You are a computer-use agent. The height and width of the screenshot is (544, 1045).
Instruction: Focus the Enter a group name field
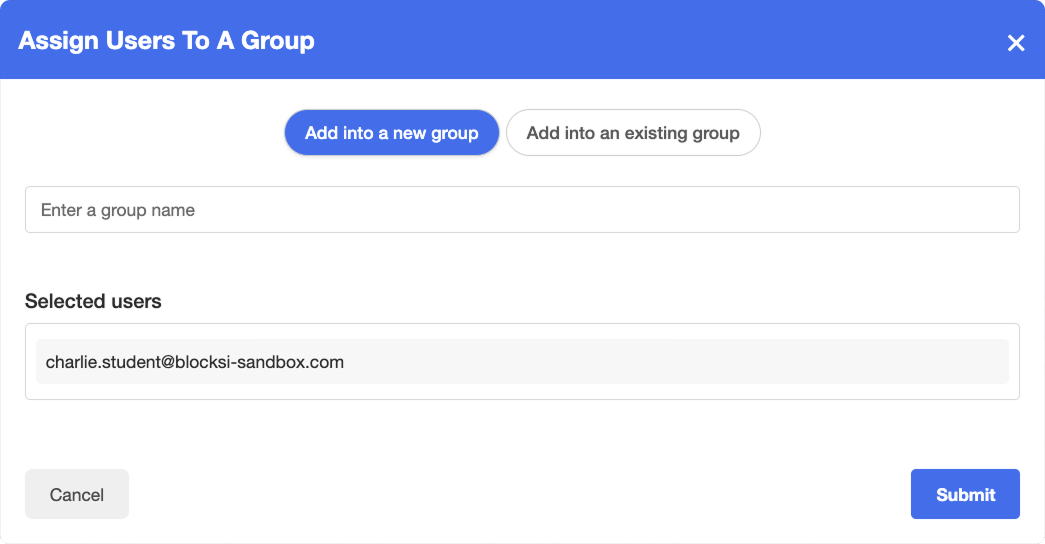522,209
